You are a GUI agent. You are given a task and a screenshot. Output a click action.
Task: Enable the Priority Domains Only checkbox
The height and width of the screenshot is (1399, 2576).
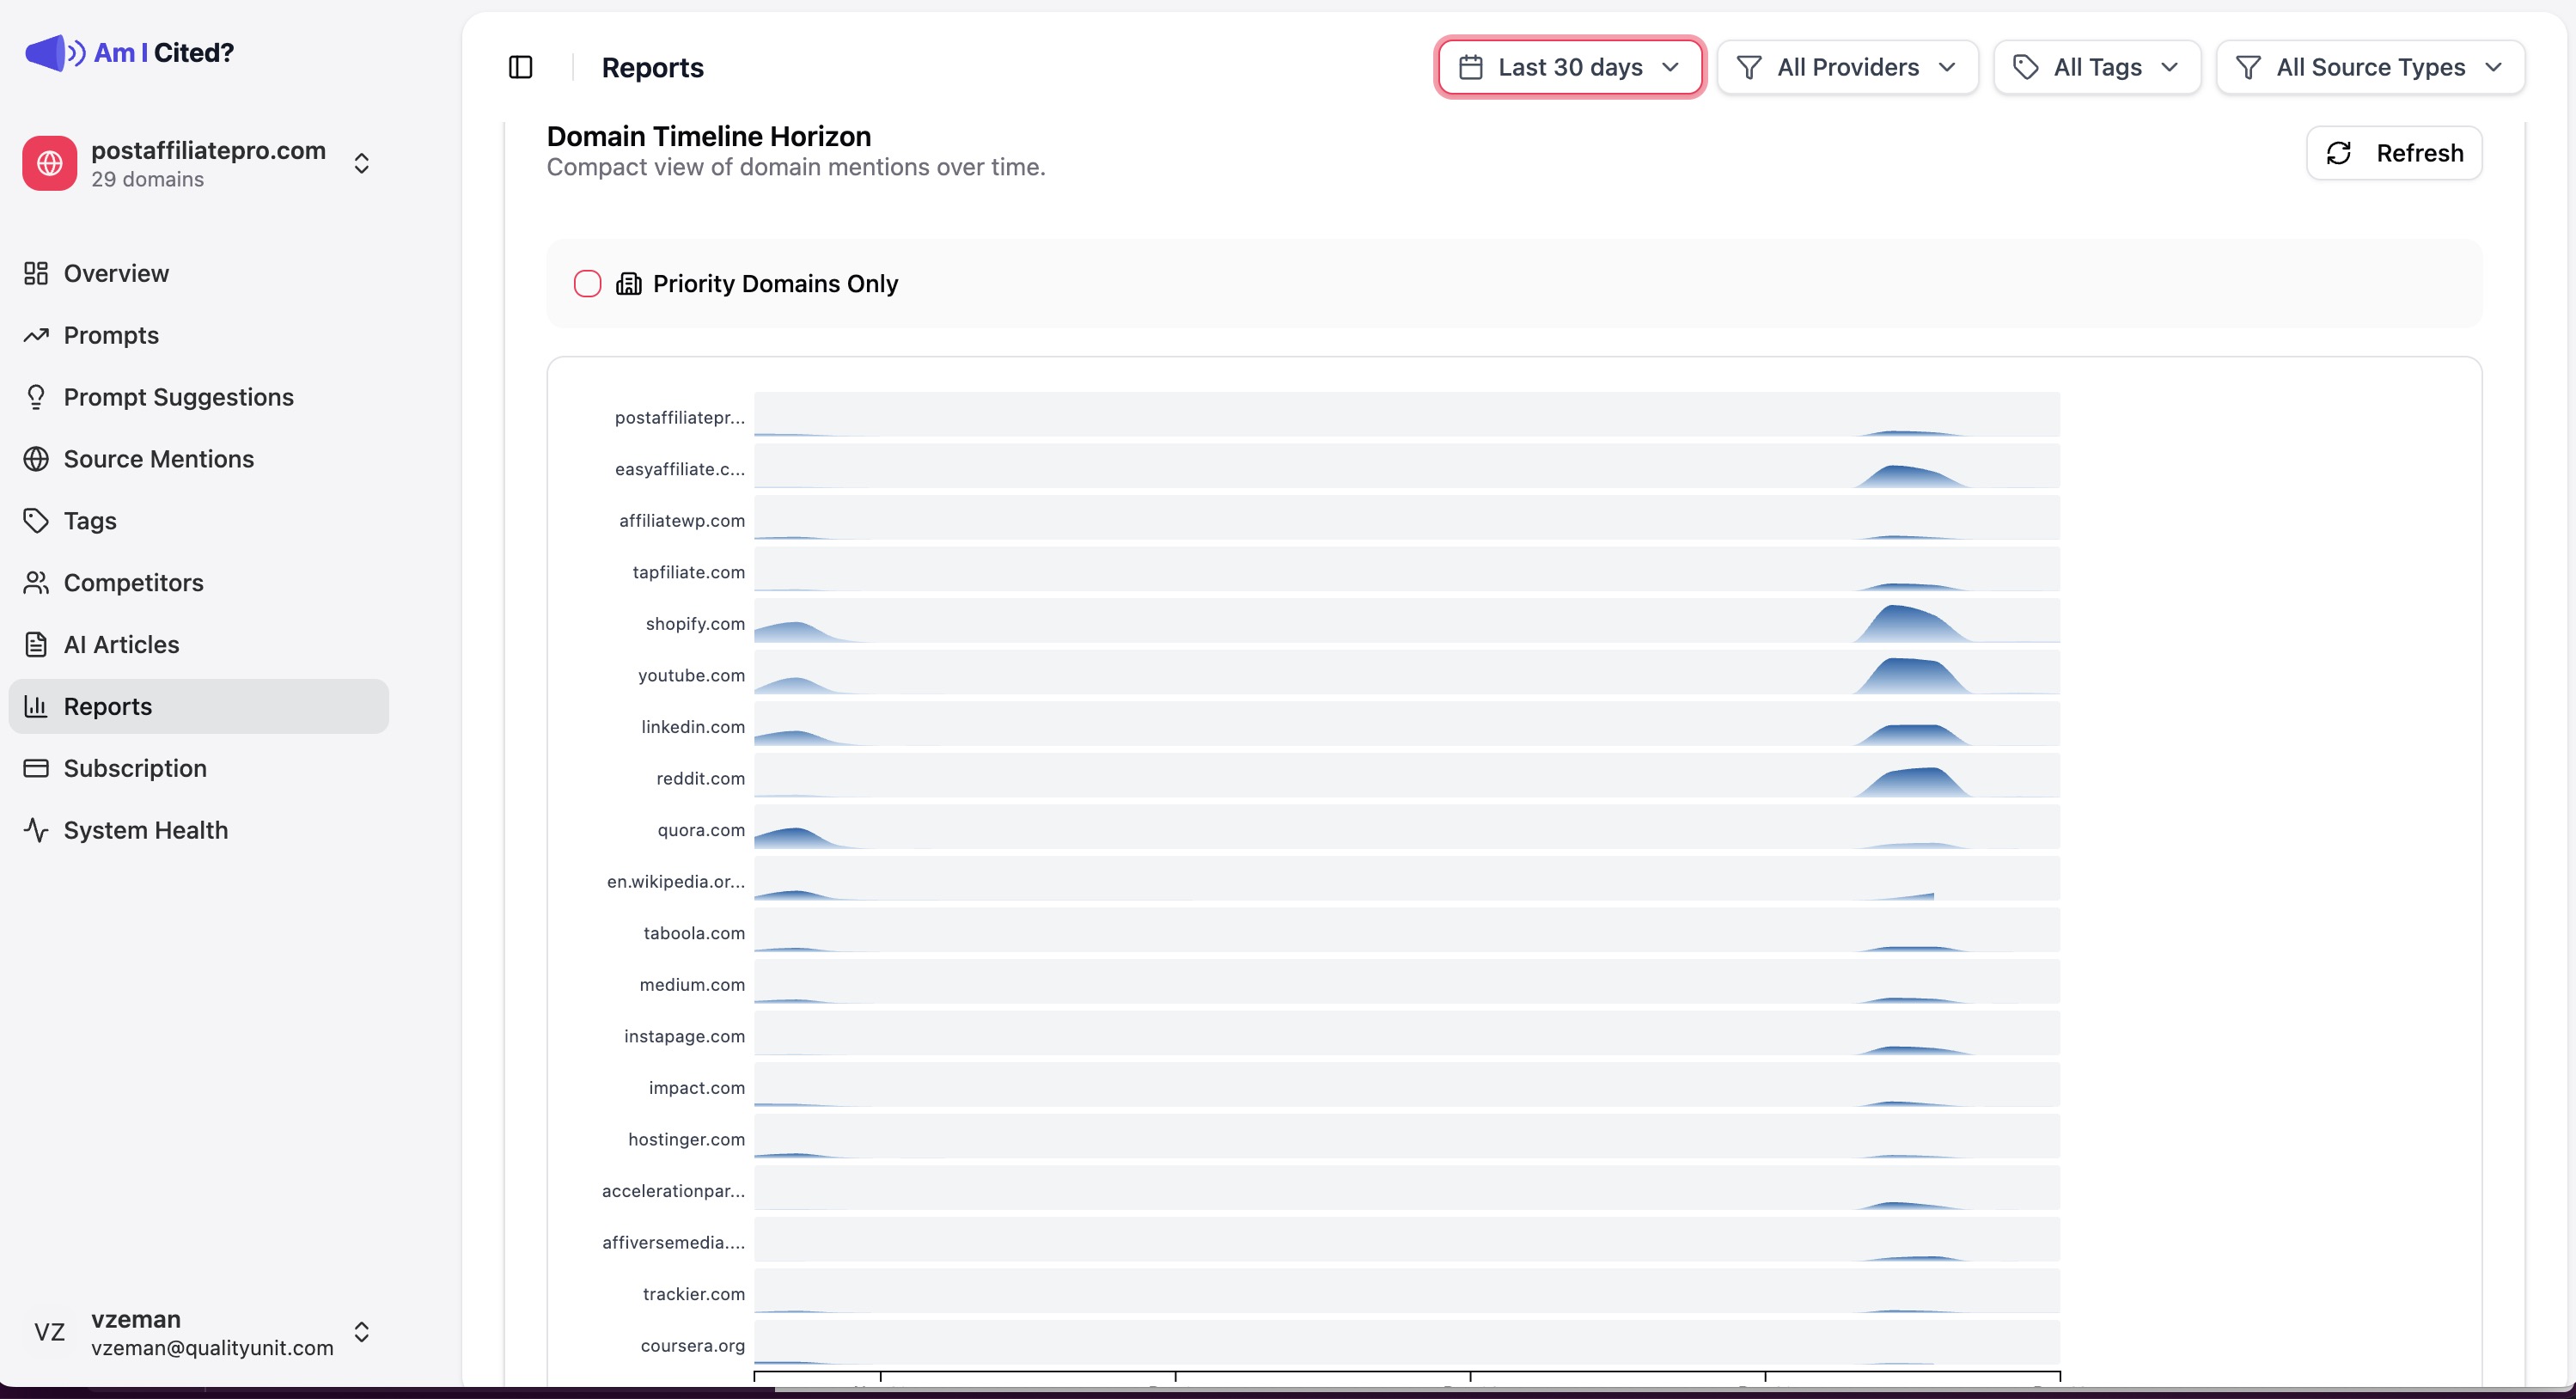[x=587, y=284]
